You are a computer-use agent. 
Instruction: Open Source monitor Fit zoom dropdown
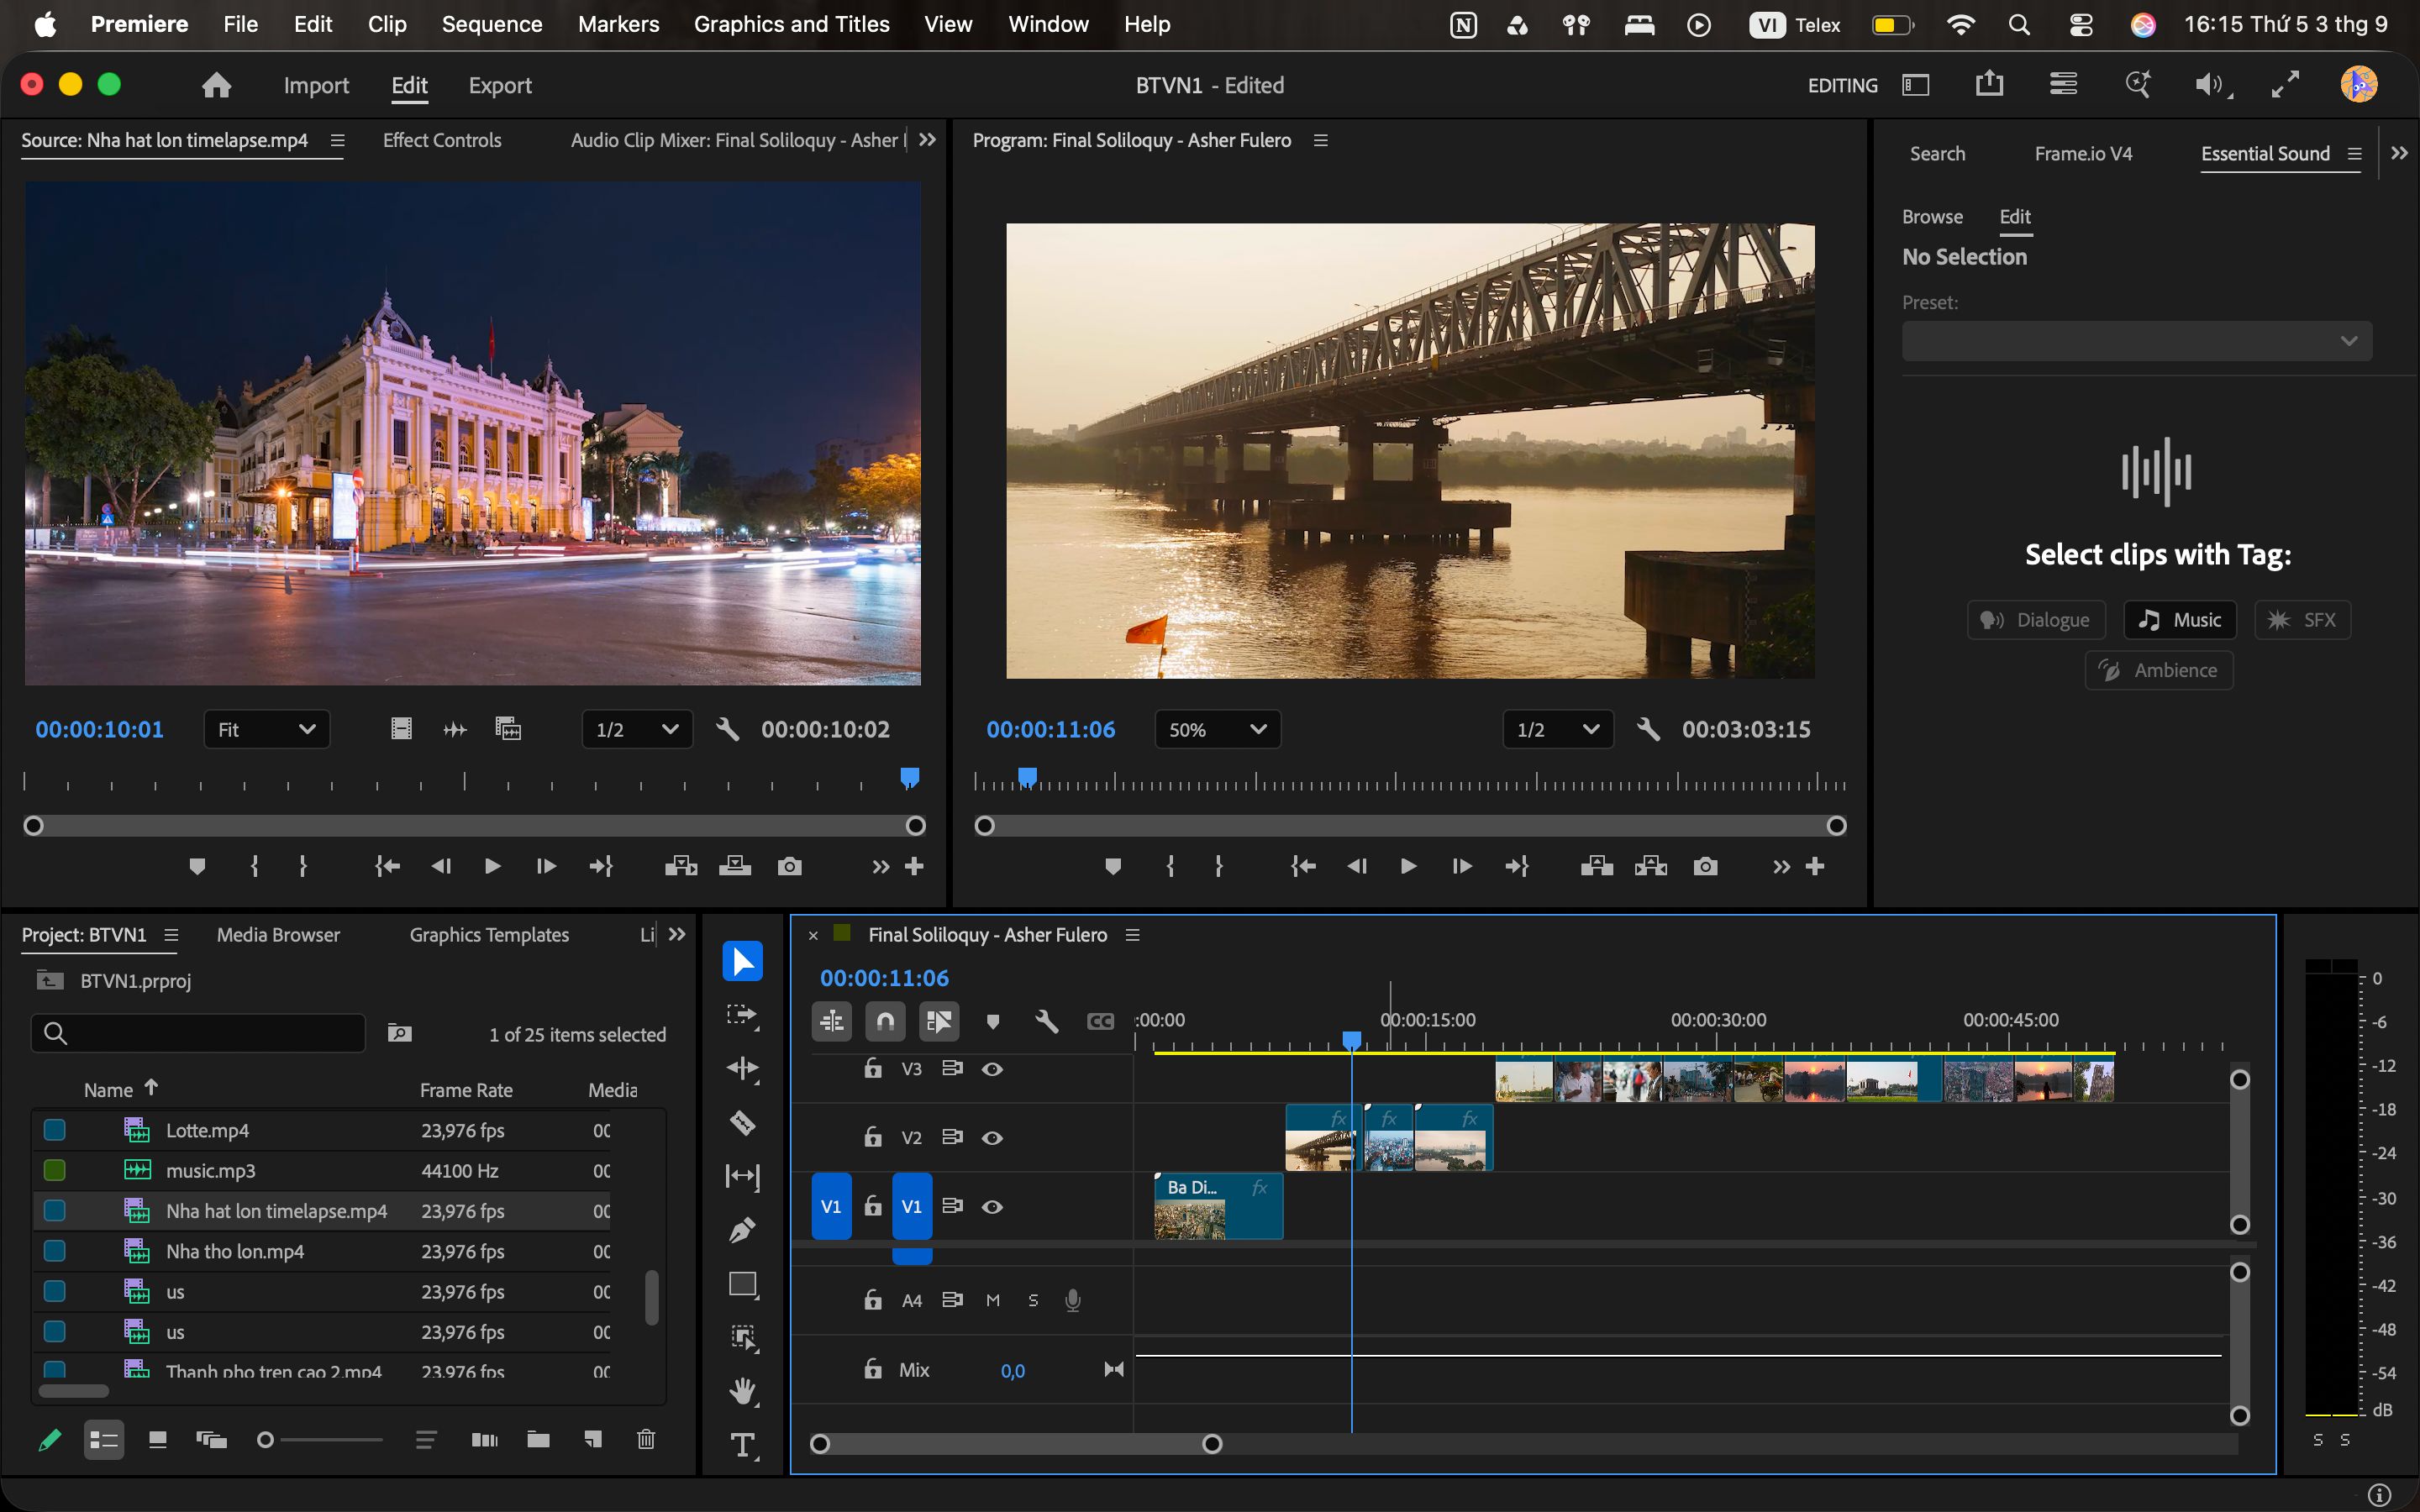(x=266, y=729)
